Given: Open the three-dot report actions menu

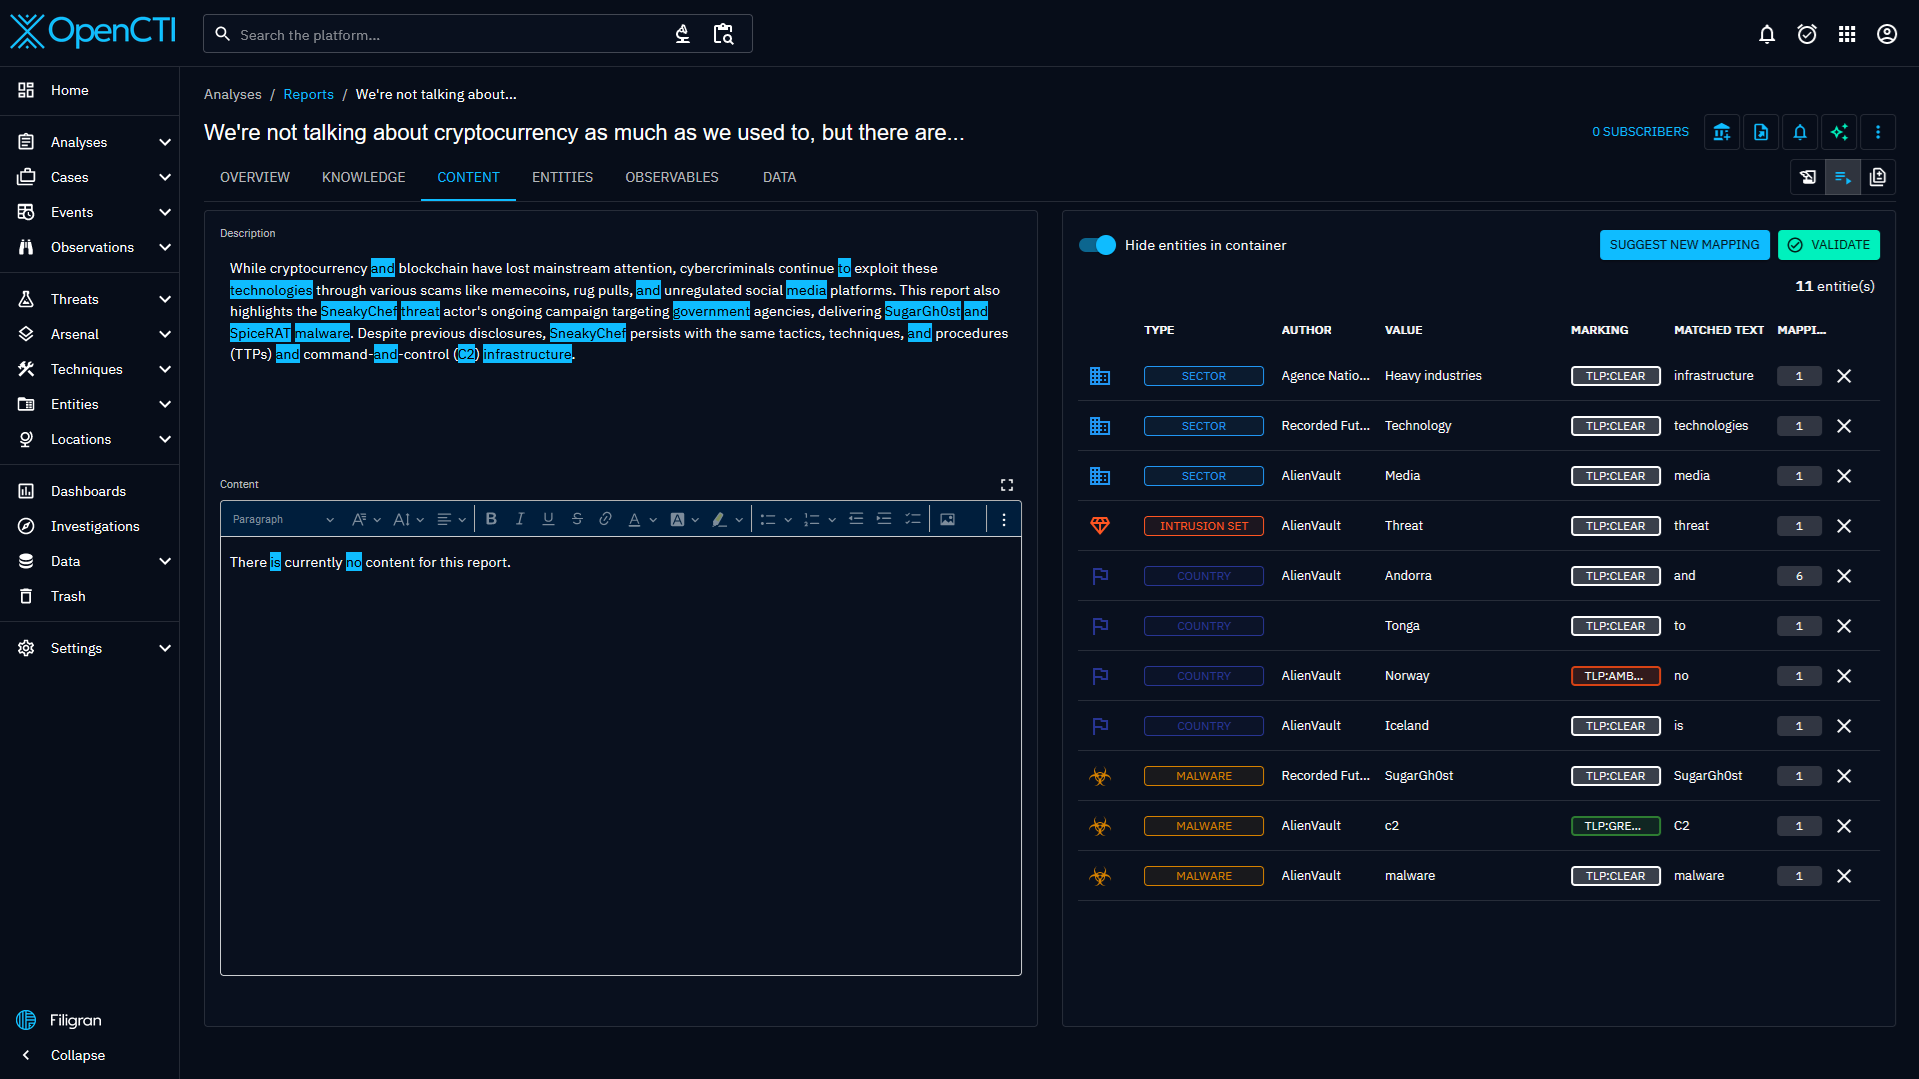Looking at the screenshot, I should pyautogui.click(x=1878, y=132).
